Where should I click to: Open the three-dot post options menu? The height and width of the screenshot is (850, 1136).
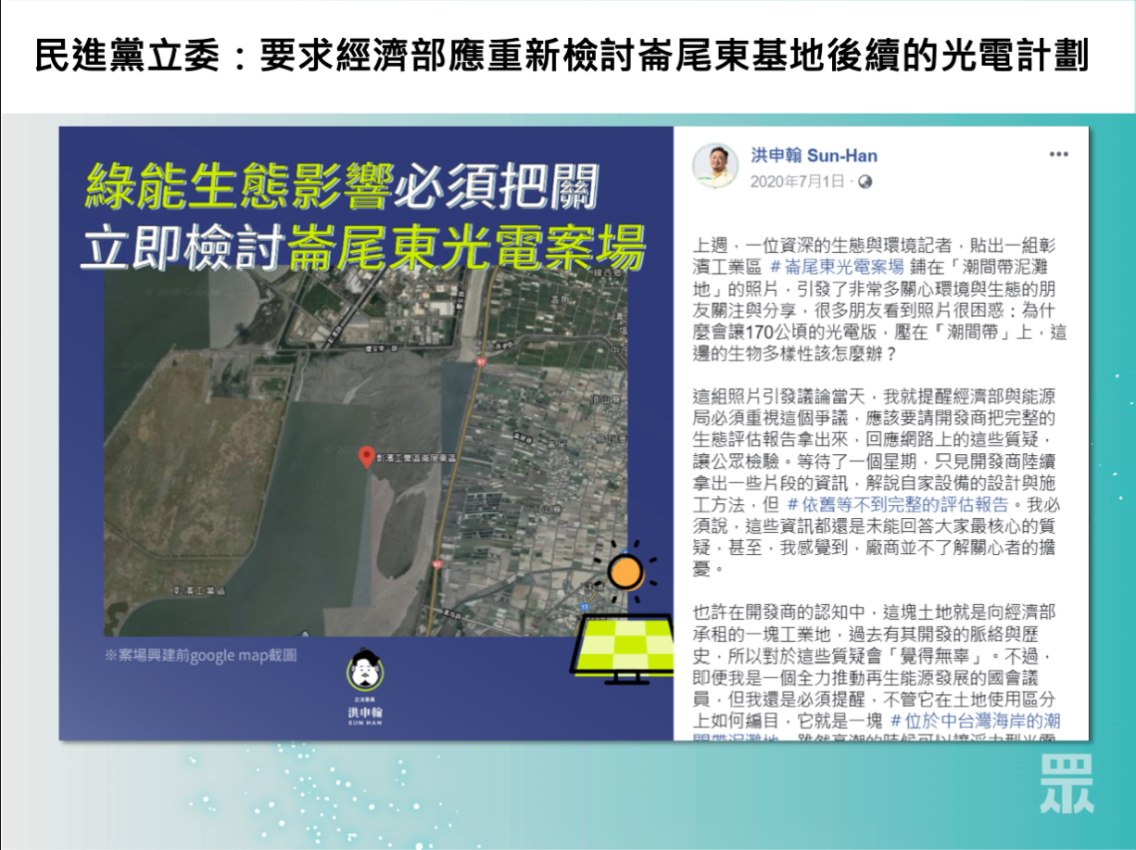tap(1058, 155)
